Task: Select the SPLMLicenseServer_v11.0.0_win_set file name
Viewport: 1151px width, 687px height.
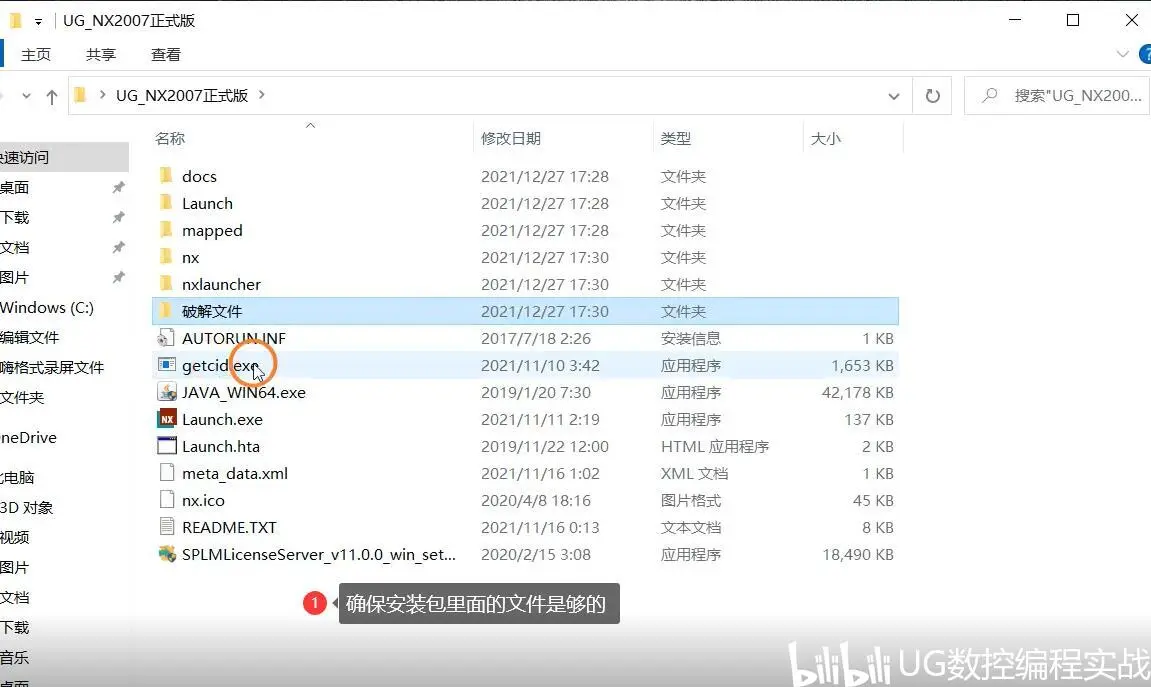Action: 319,554
